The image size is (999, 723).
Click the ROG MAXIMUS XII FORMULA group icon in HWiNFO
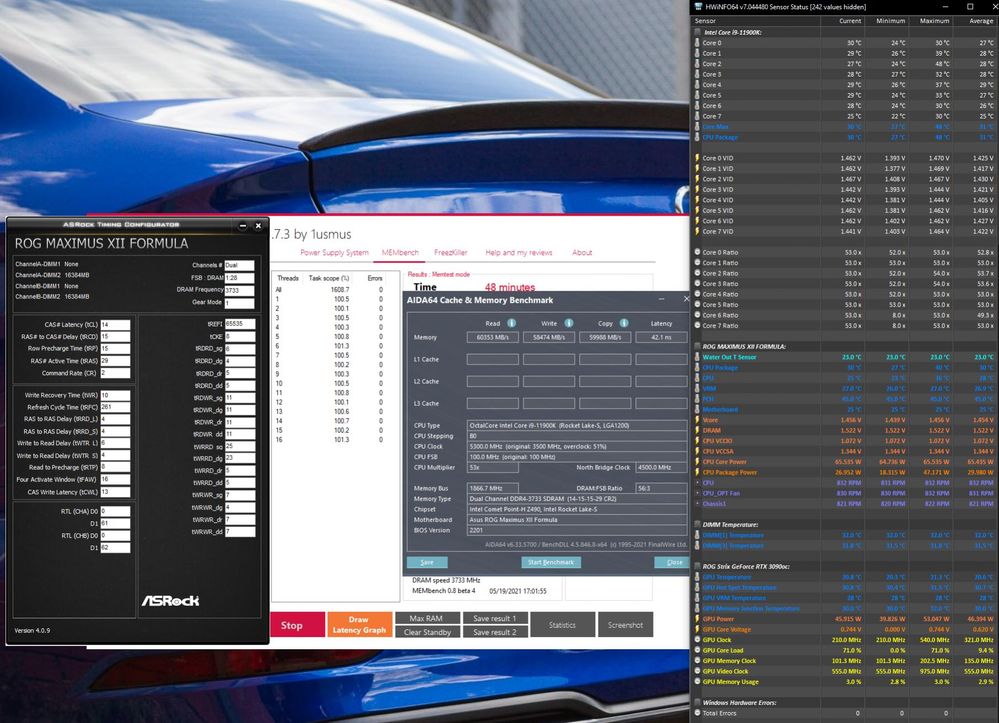tap(698, 347)
